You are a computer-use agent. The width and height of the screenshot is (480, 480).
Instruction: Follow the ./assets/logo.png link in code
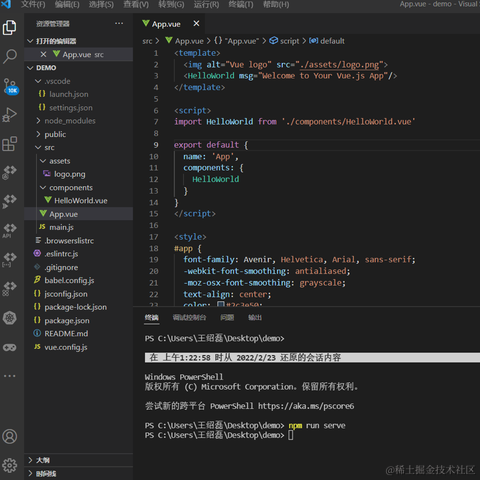click(x=339, y=64)
